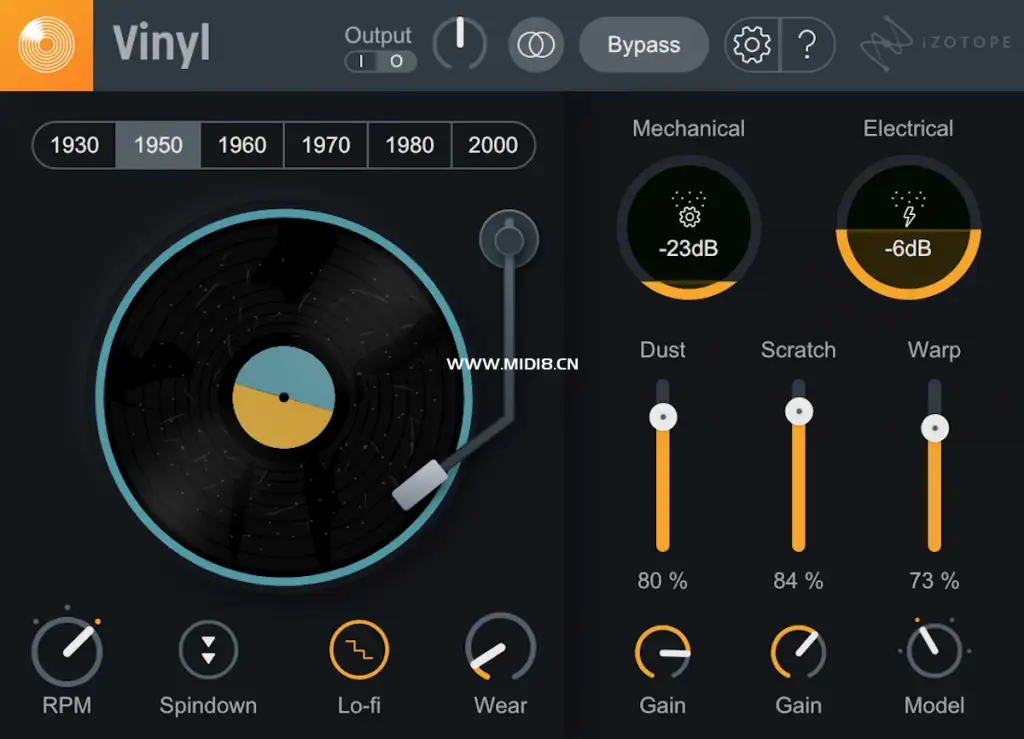Trigger the Spindown arrows icon
This screenshot has height=739, width=1024.
click(208, 650)
